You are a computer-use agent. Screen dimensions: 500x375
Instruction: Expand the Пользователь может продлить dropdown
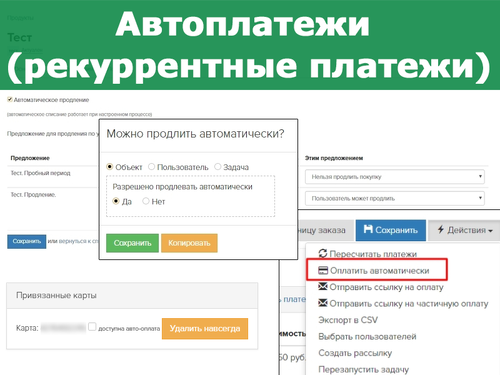395,198
